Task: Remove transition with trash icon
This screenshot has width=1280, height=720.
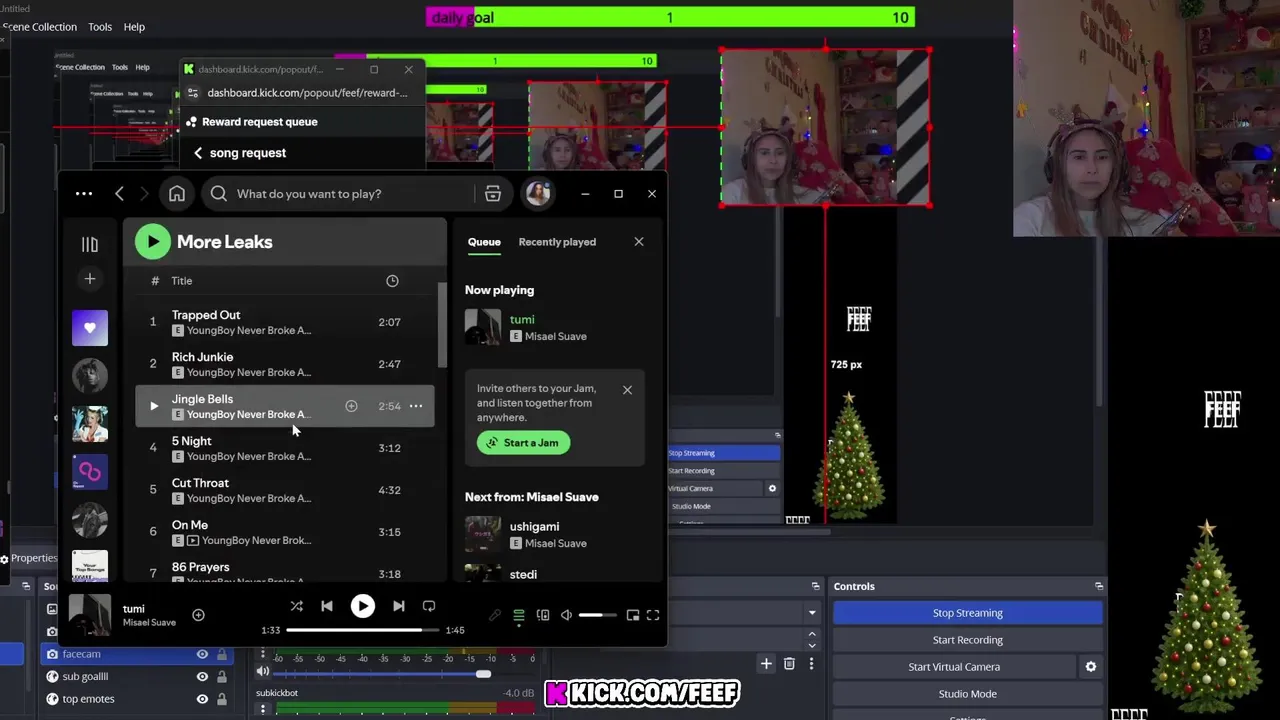Action: (x=789, y=663)
